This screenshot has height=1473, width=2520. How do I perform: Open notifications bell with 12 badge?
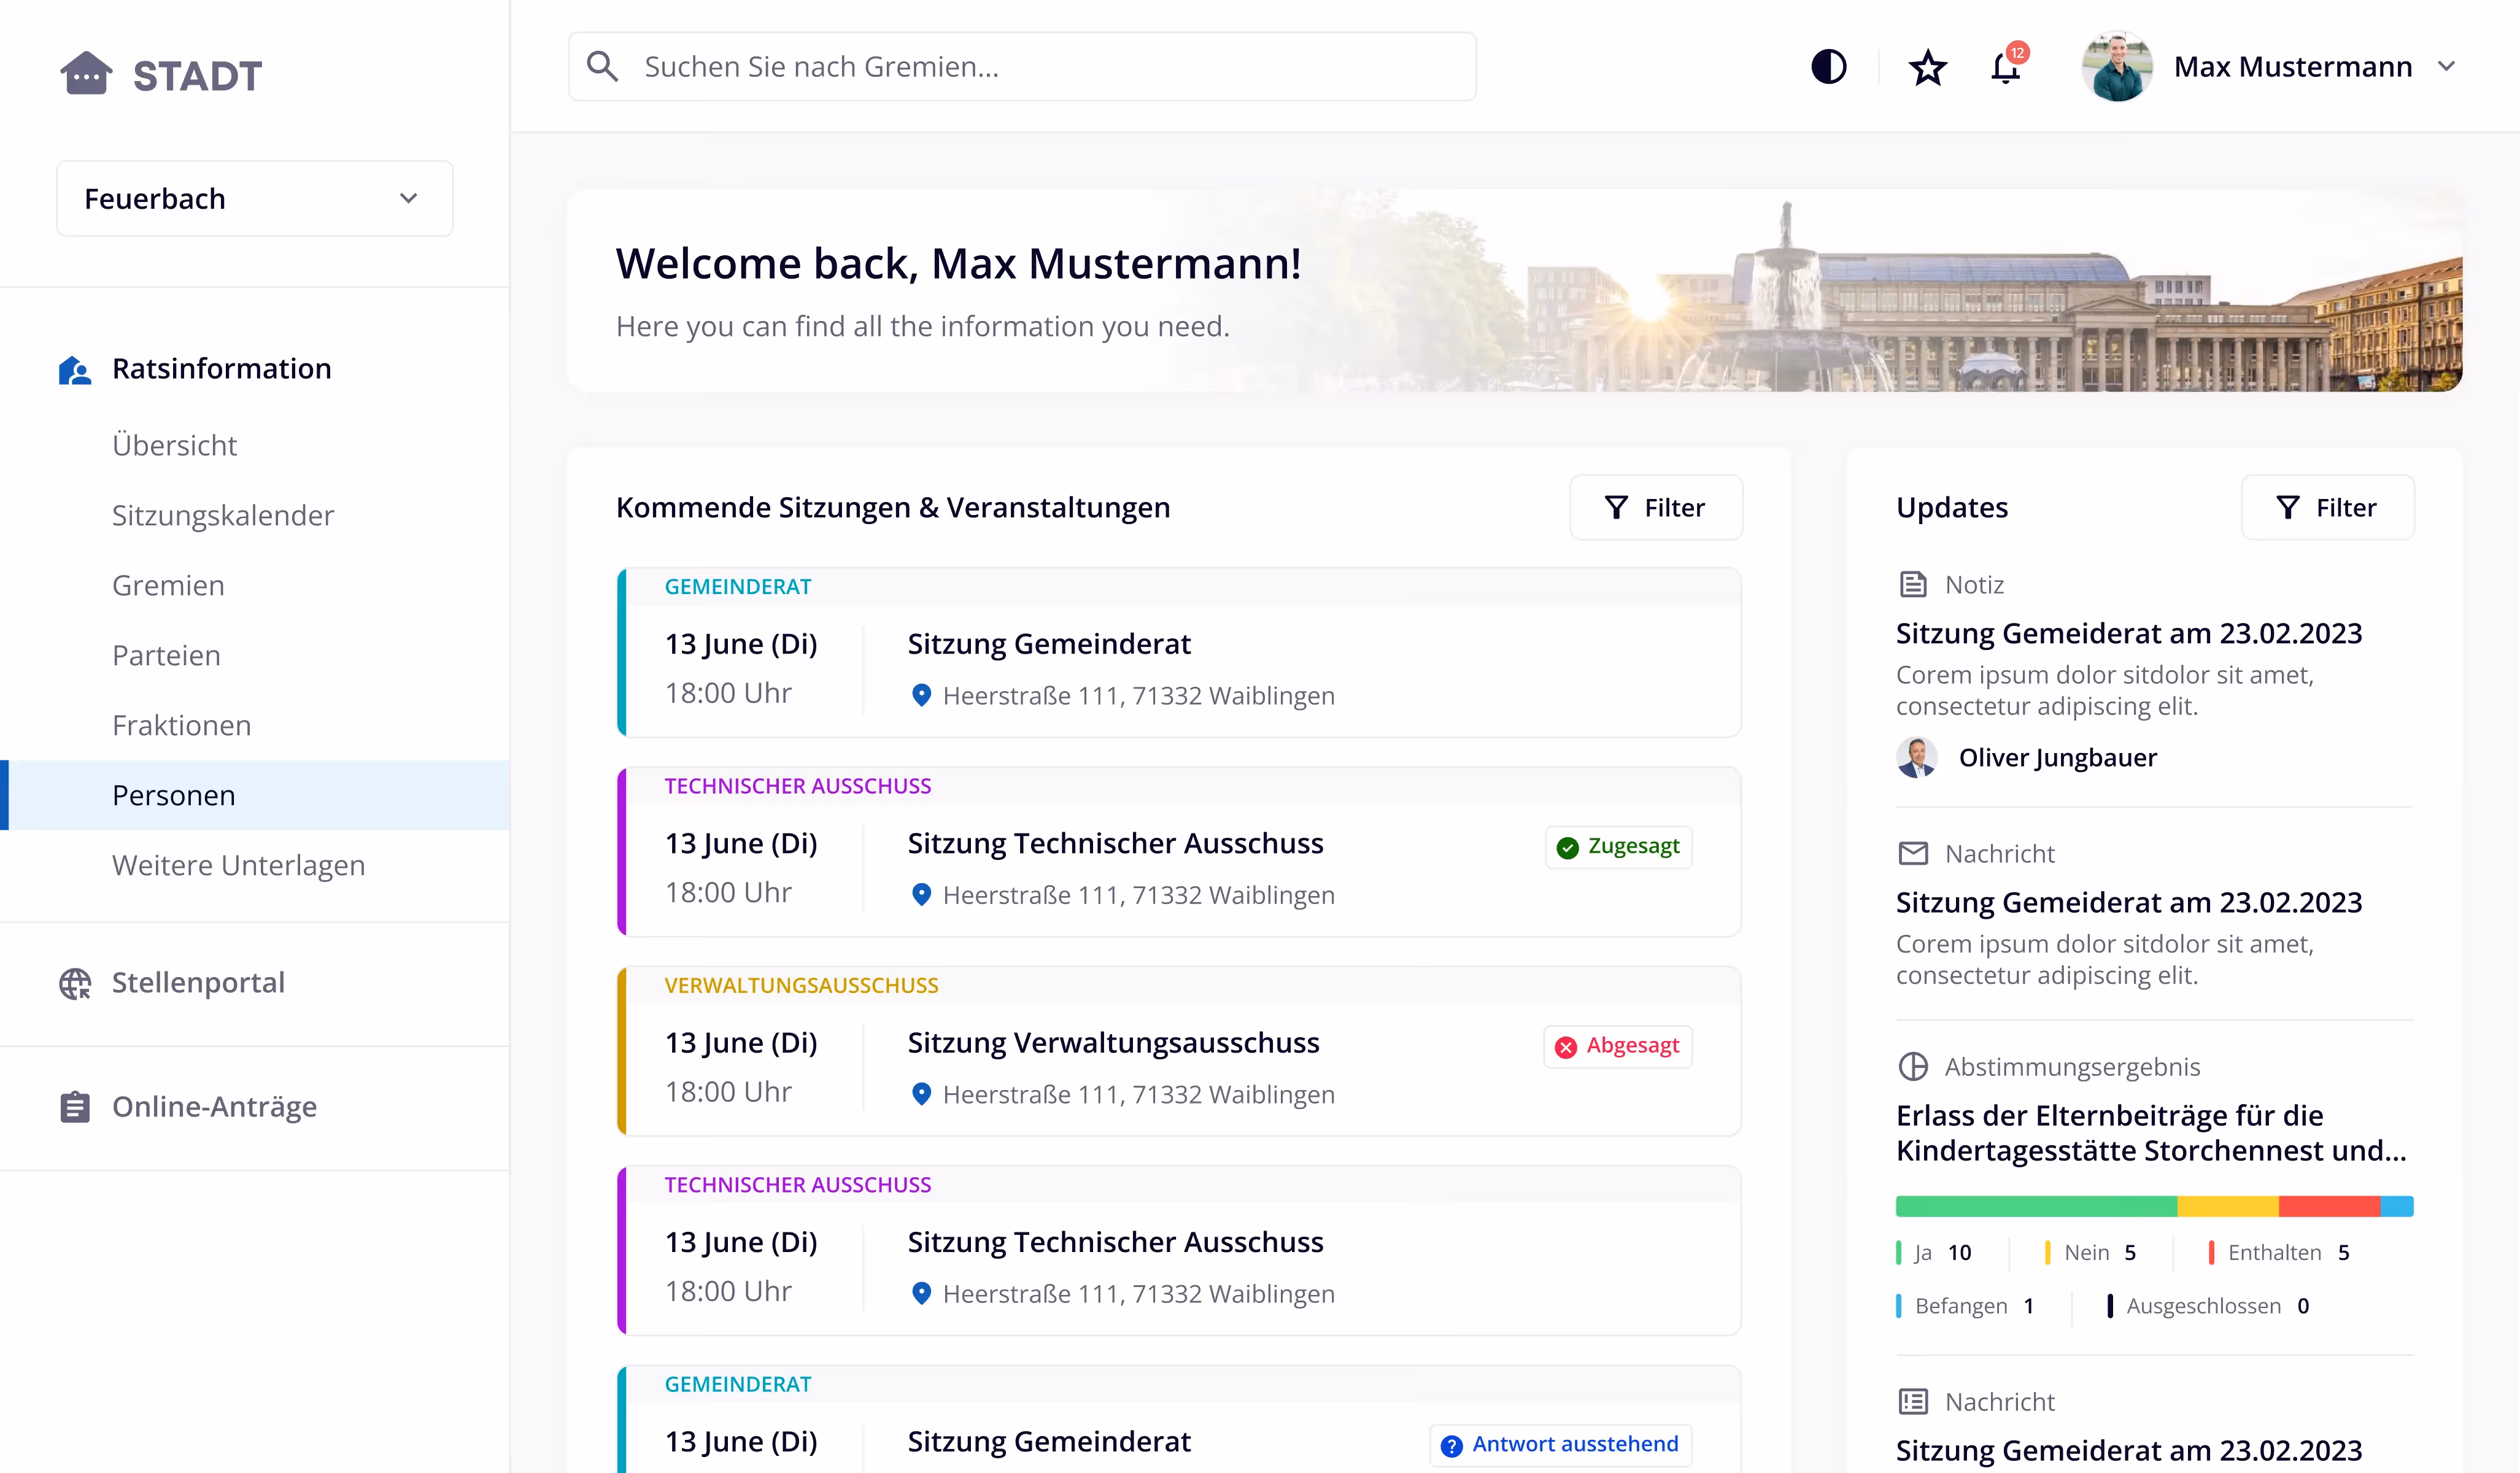pyautogui.click(x=2006, y=68)
